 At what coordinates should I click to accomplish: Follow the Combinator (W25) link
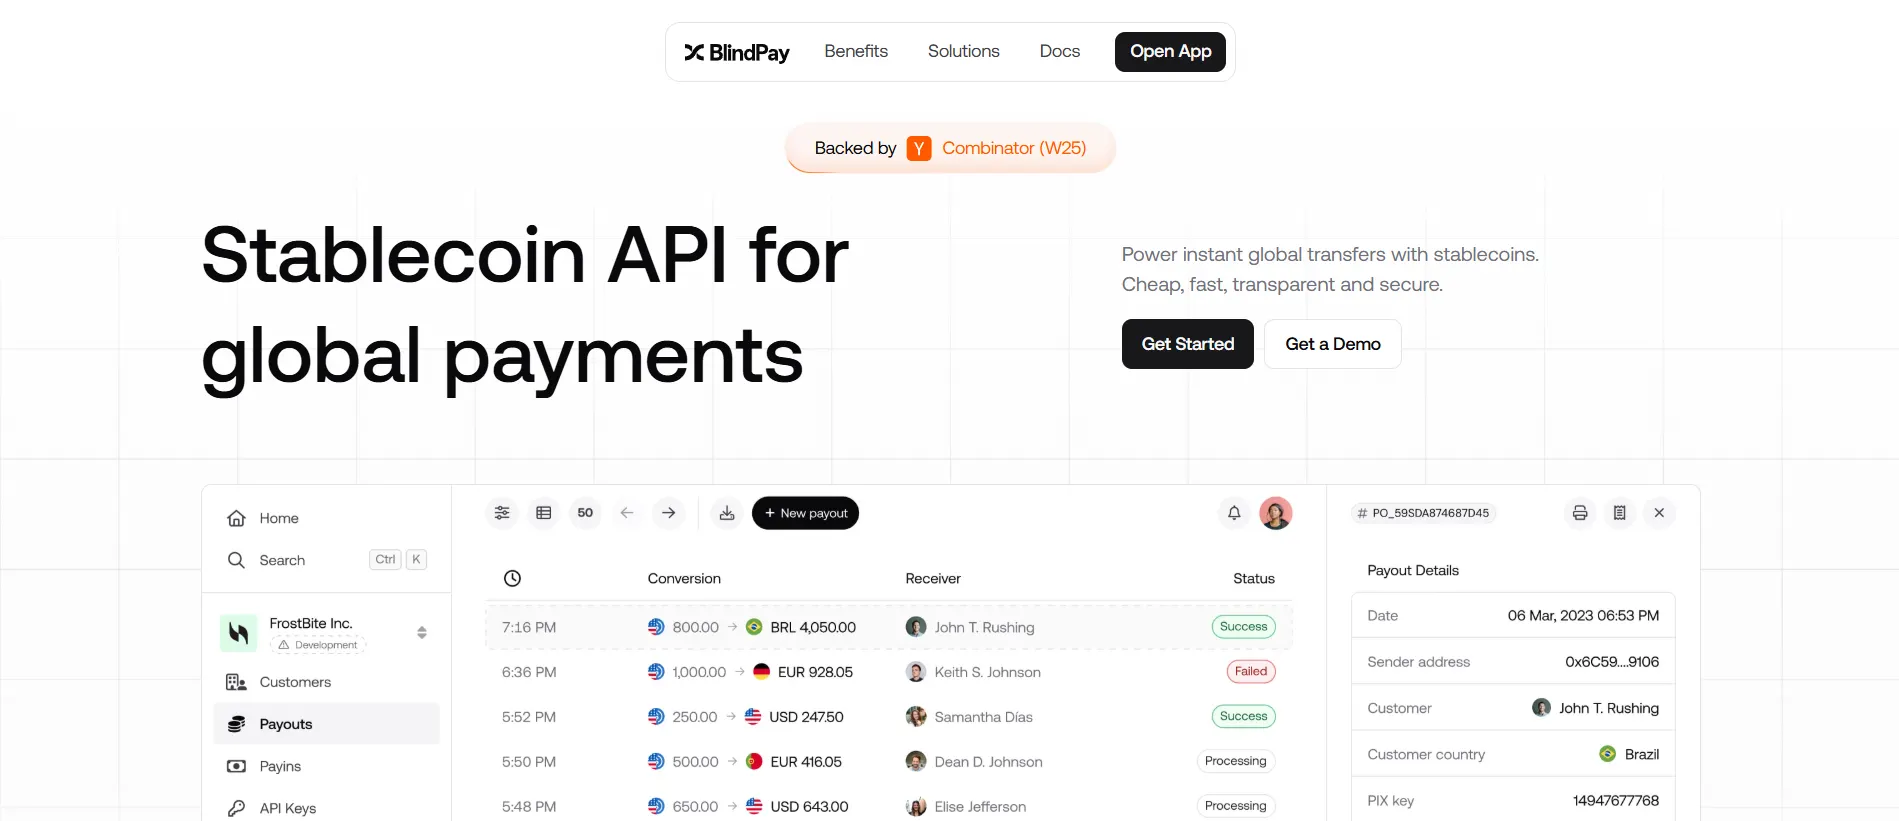[1013, 148]
